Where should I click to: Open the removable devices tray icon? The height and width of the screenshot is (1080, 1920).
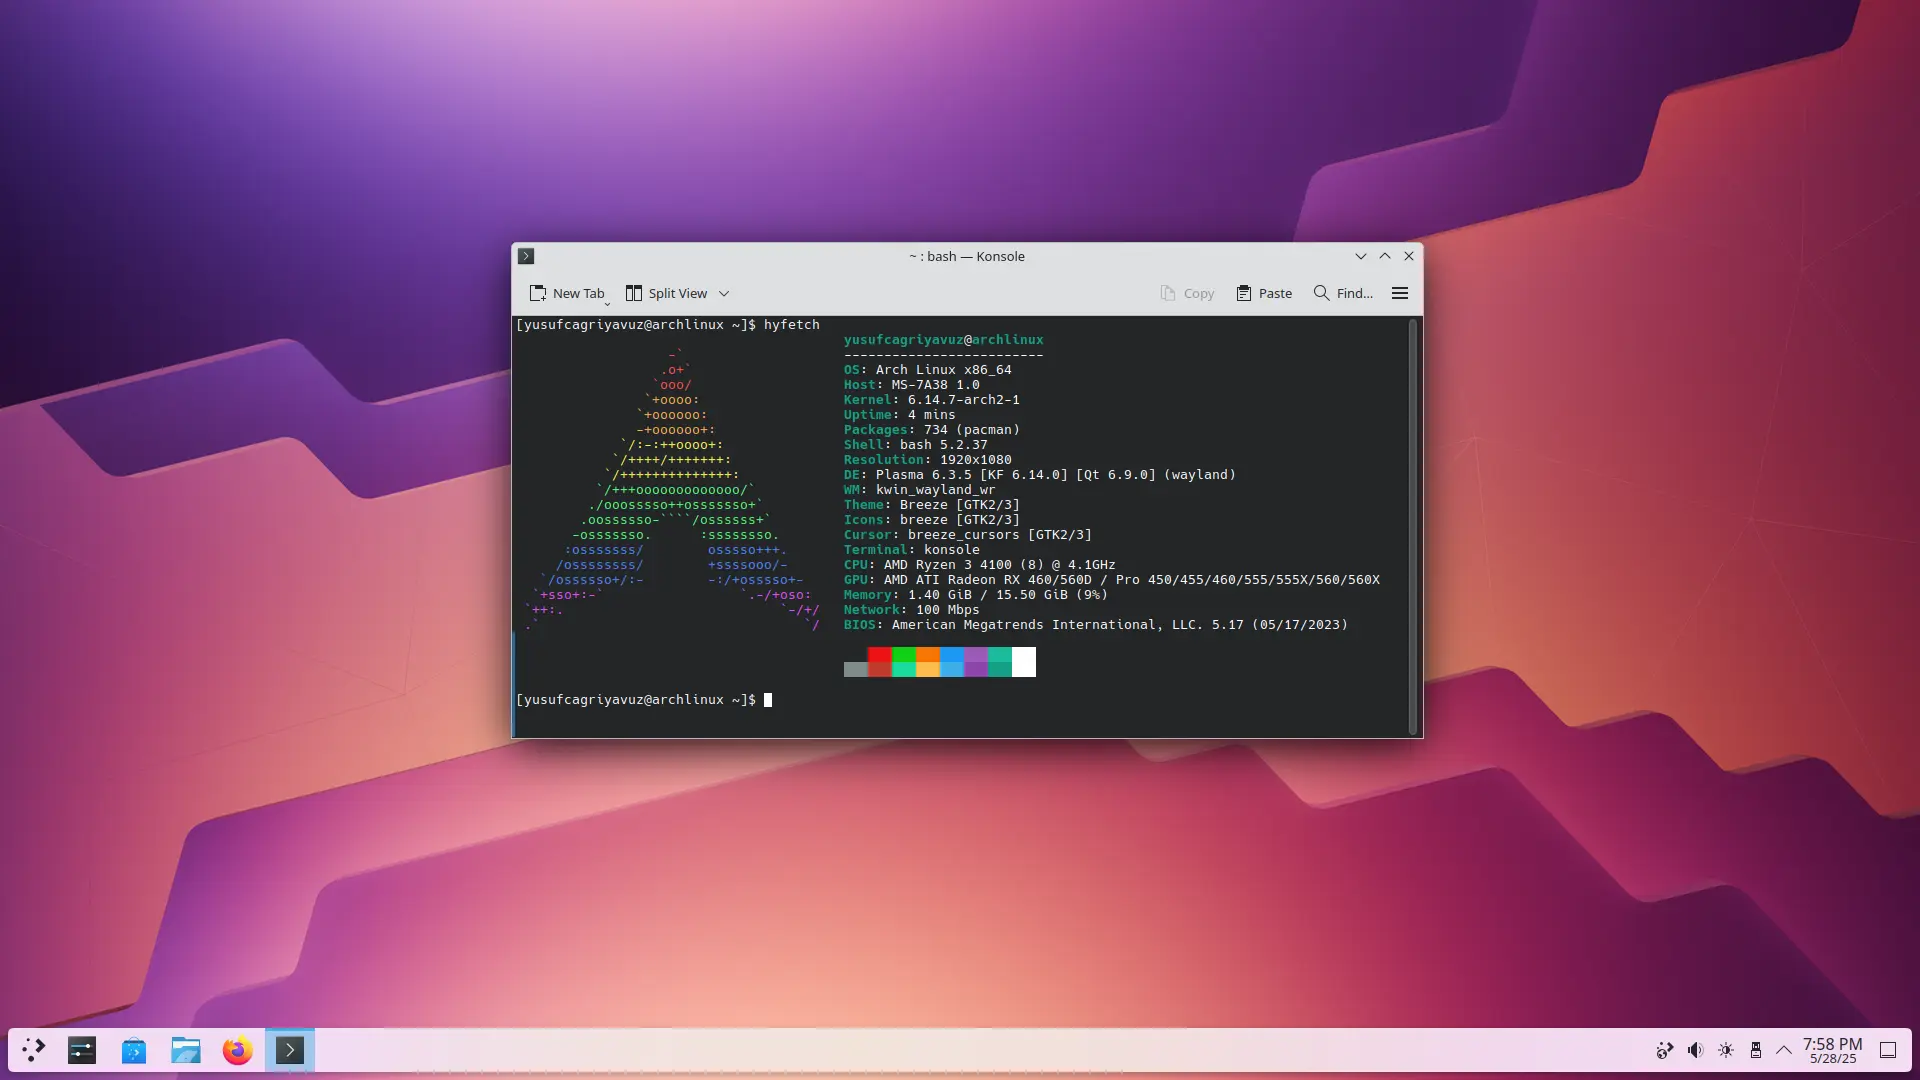point(1756,1050)
